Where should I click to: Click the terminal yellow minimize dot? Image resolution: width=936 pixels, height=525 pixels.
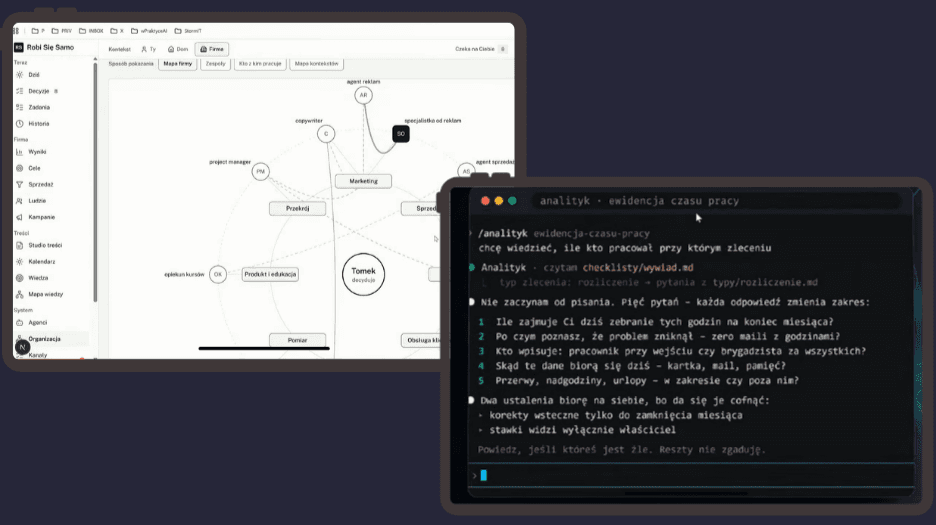498,201
